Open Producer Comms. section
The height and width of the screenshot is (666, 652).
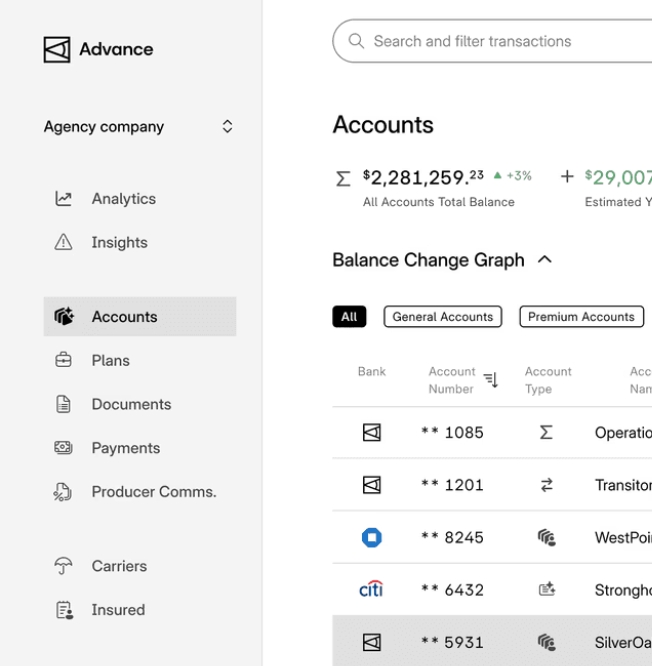154,492
